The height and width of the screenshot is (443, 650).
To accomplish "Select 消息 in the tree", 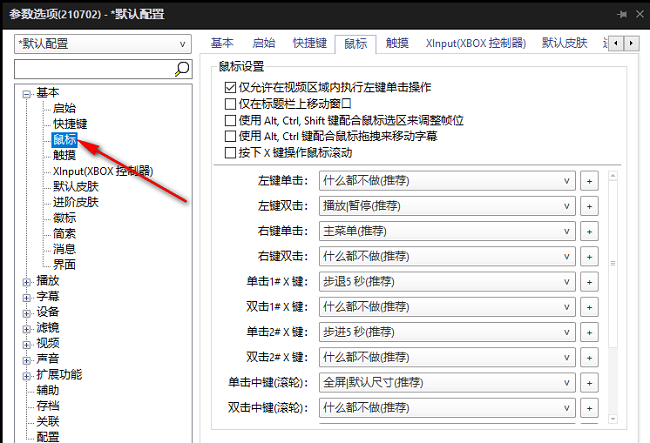I will point(64,249).
